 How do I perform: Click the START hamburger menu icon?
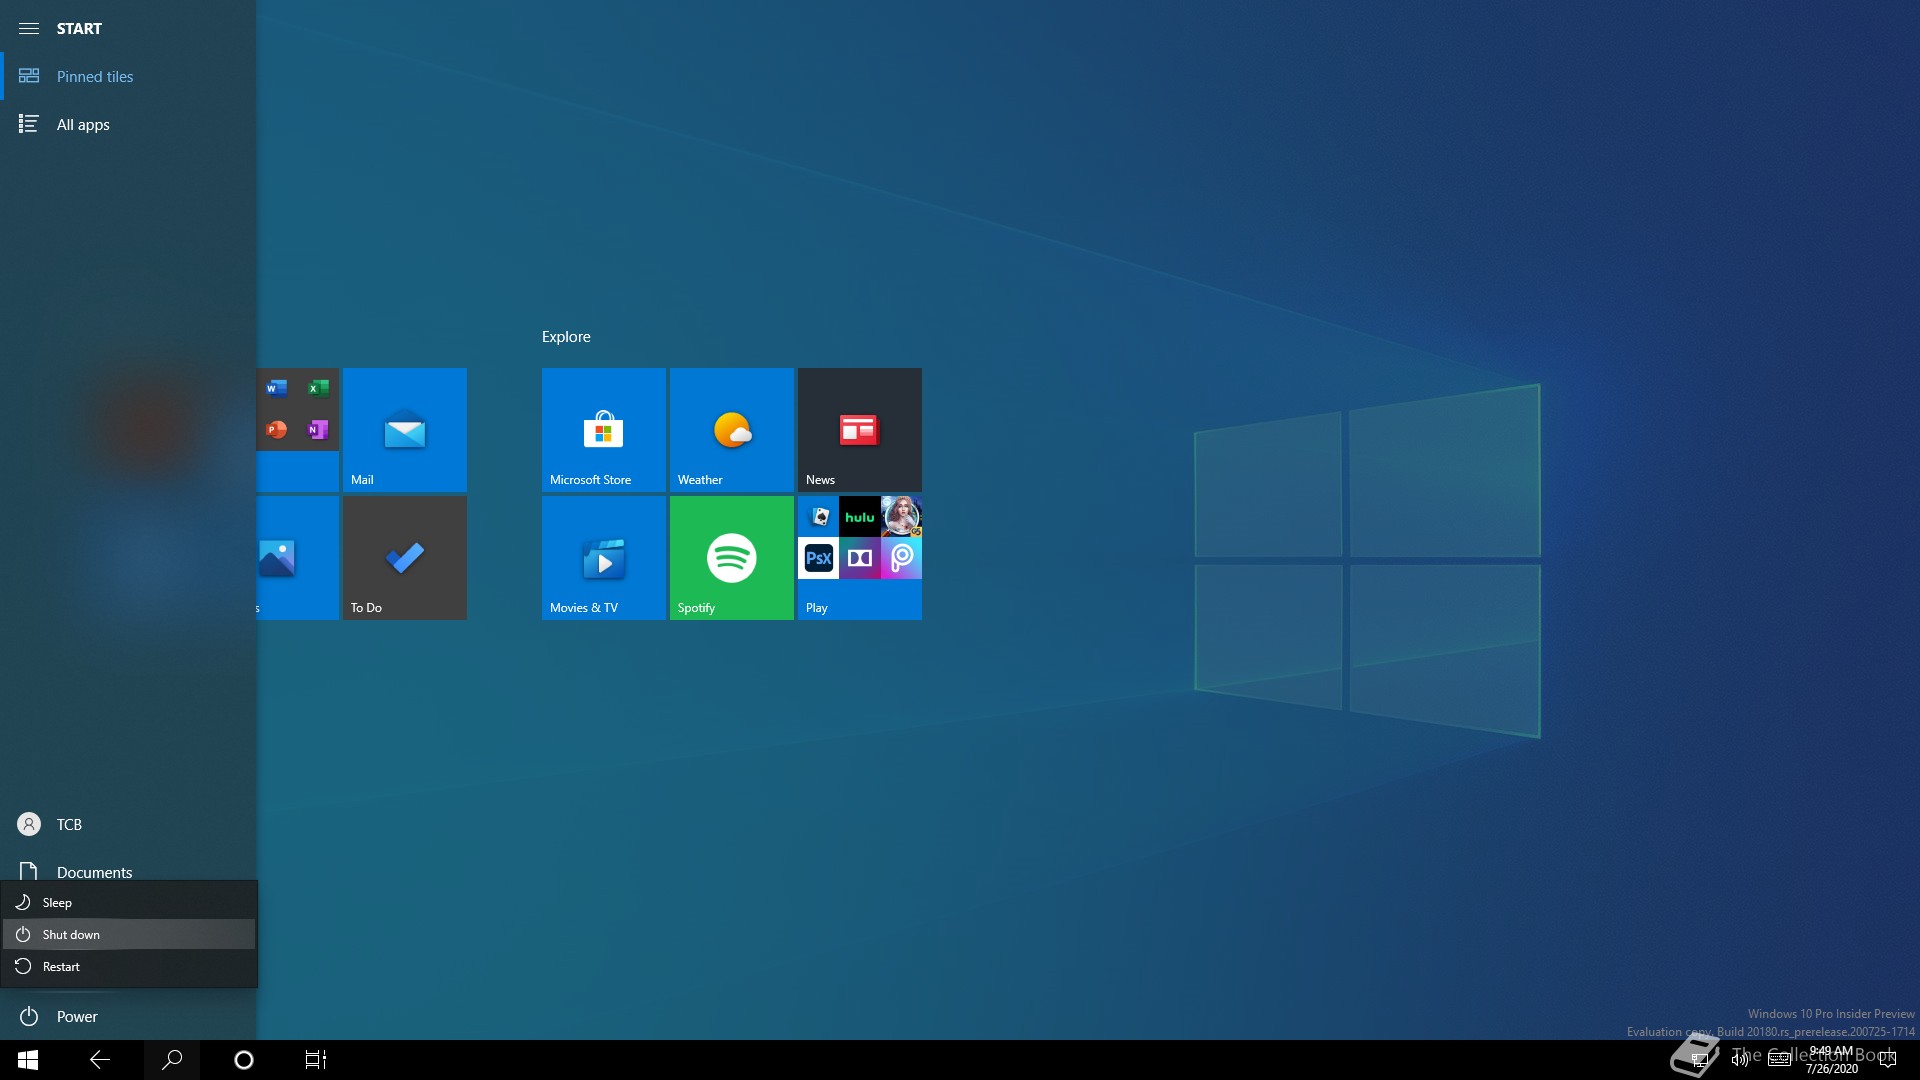29,28
